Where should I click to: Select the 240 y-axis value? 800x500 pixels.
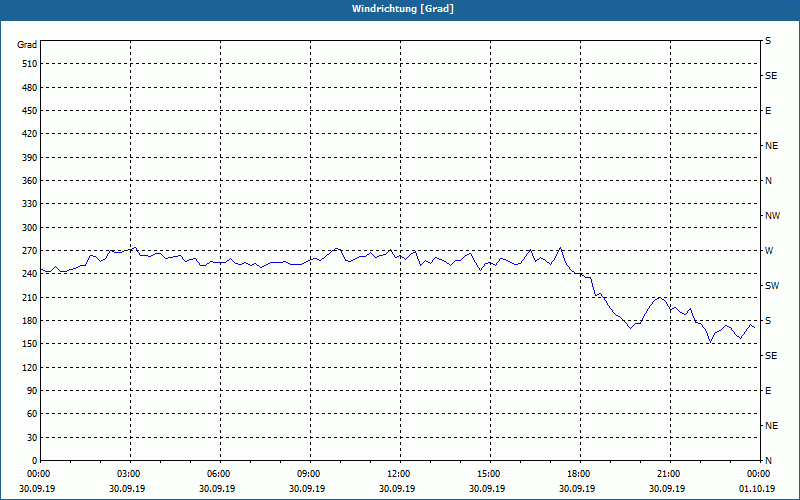[x=30, y=274]
